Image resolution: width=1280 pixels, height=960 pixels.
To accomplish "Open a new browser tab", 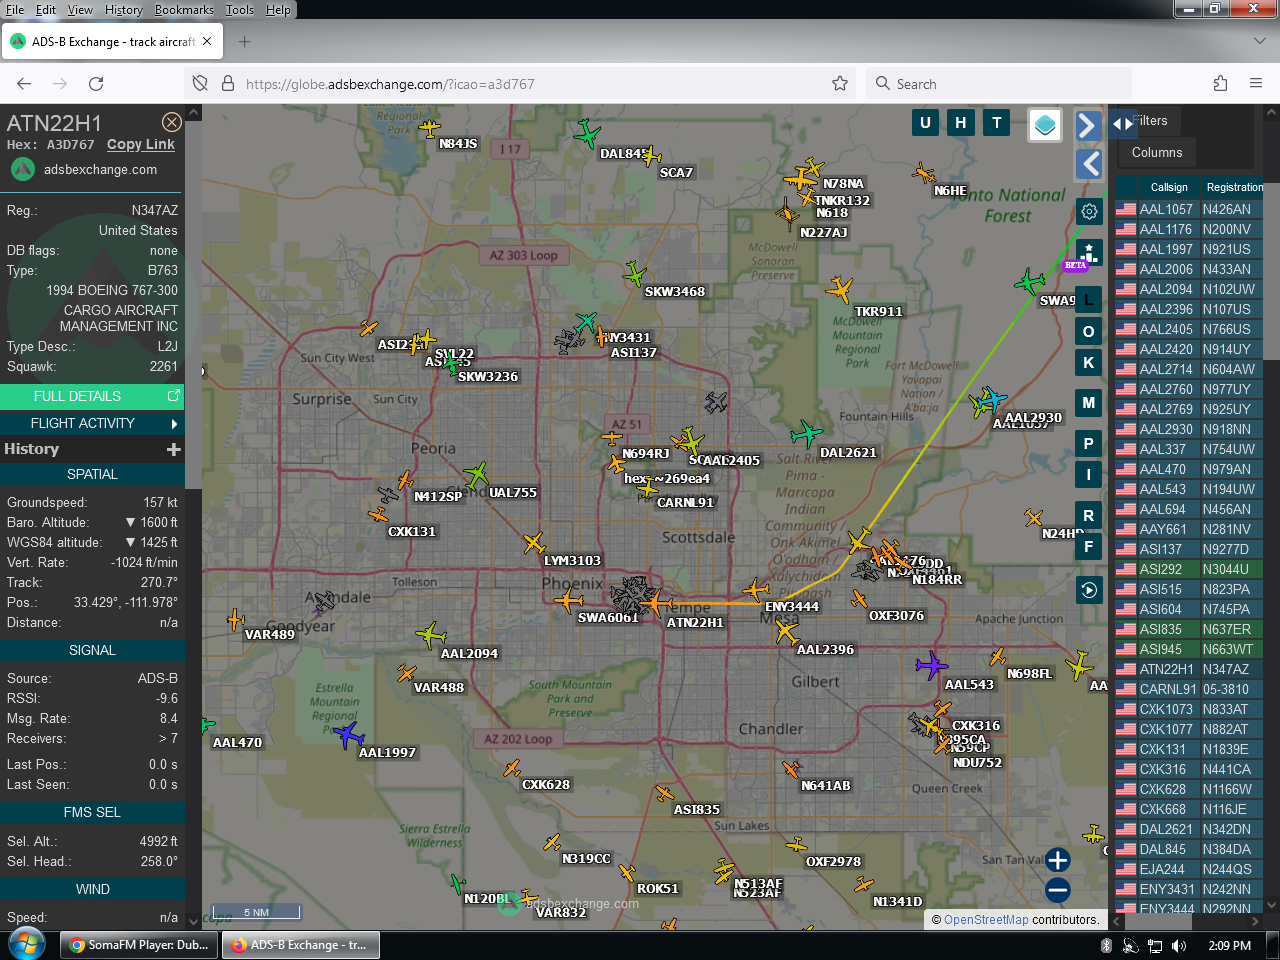I will point(245,42).
